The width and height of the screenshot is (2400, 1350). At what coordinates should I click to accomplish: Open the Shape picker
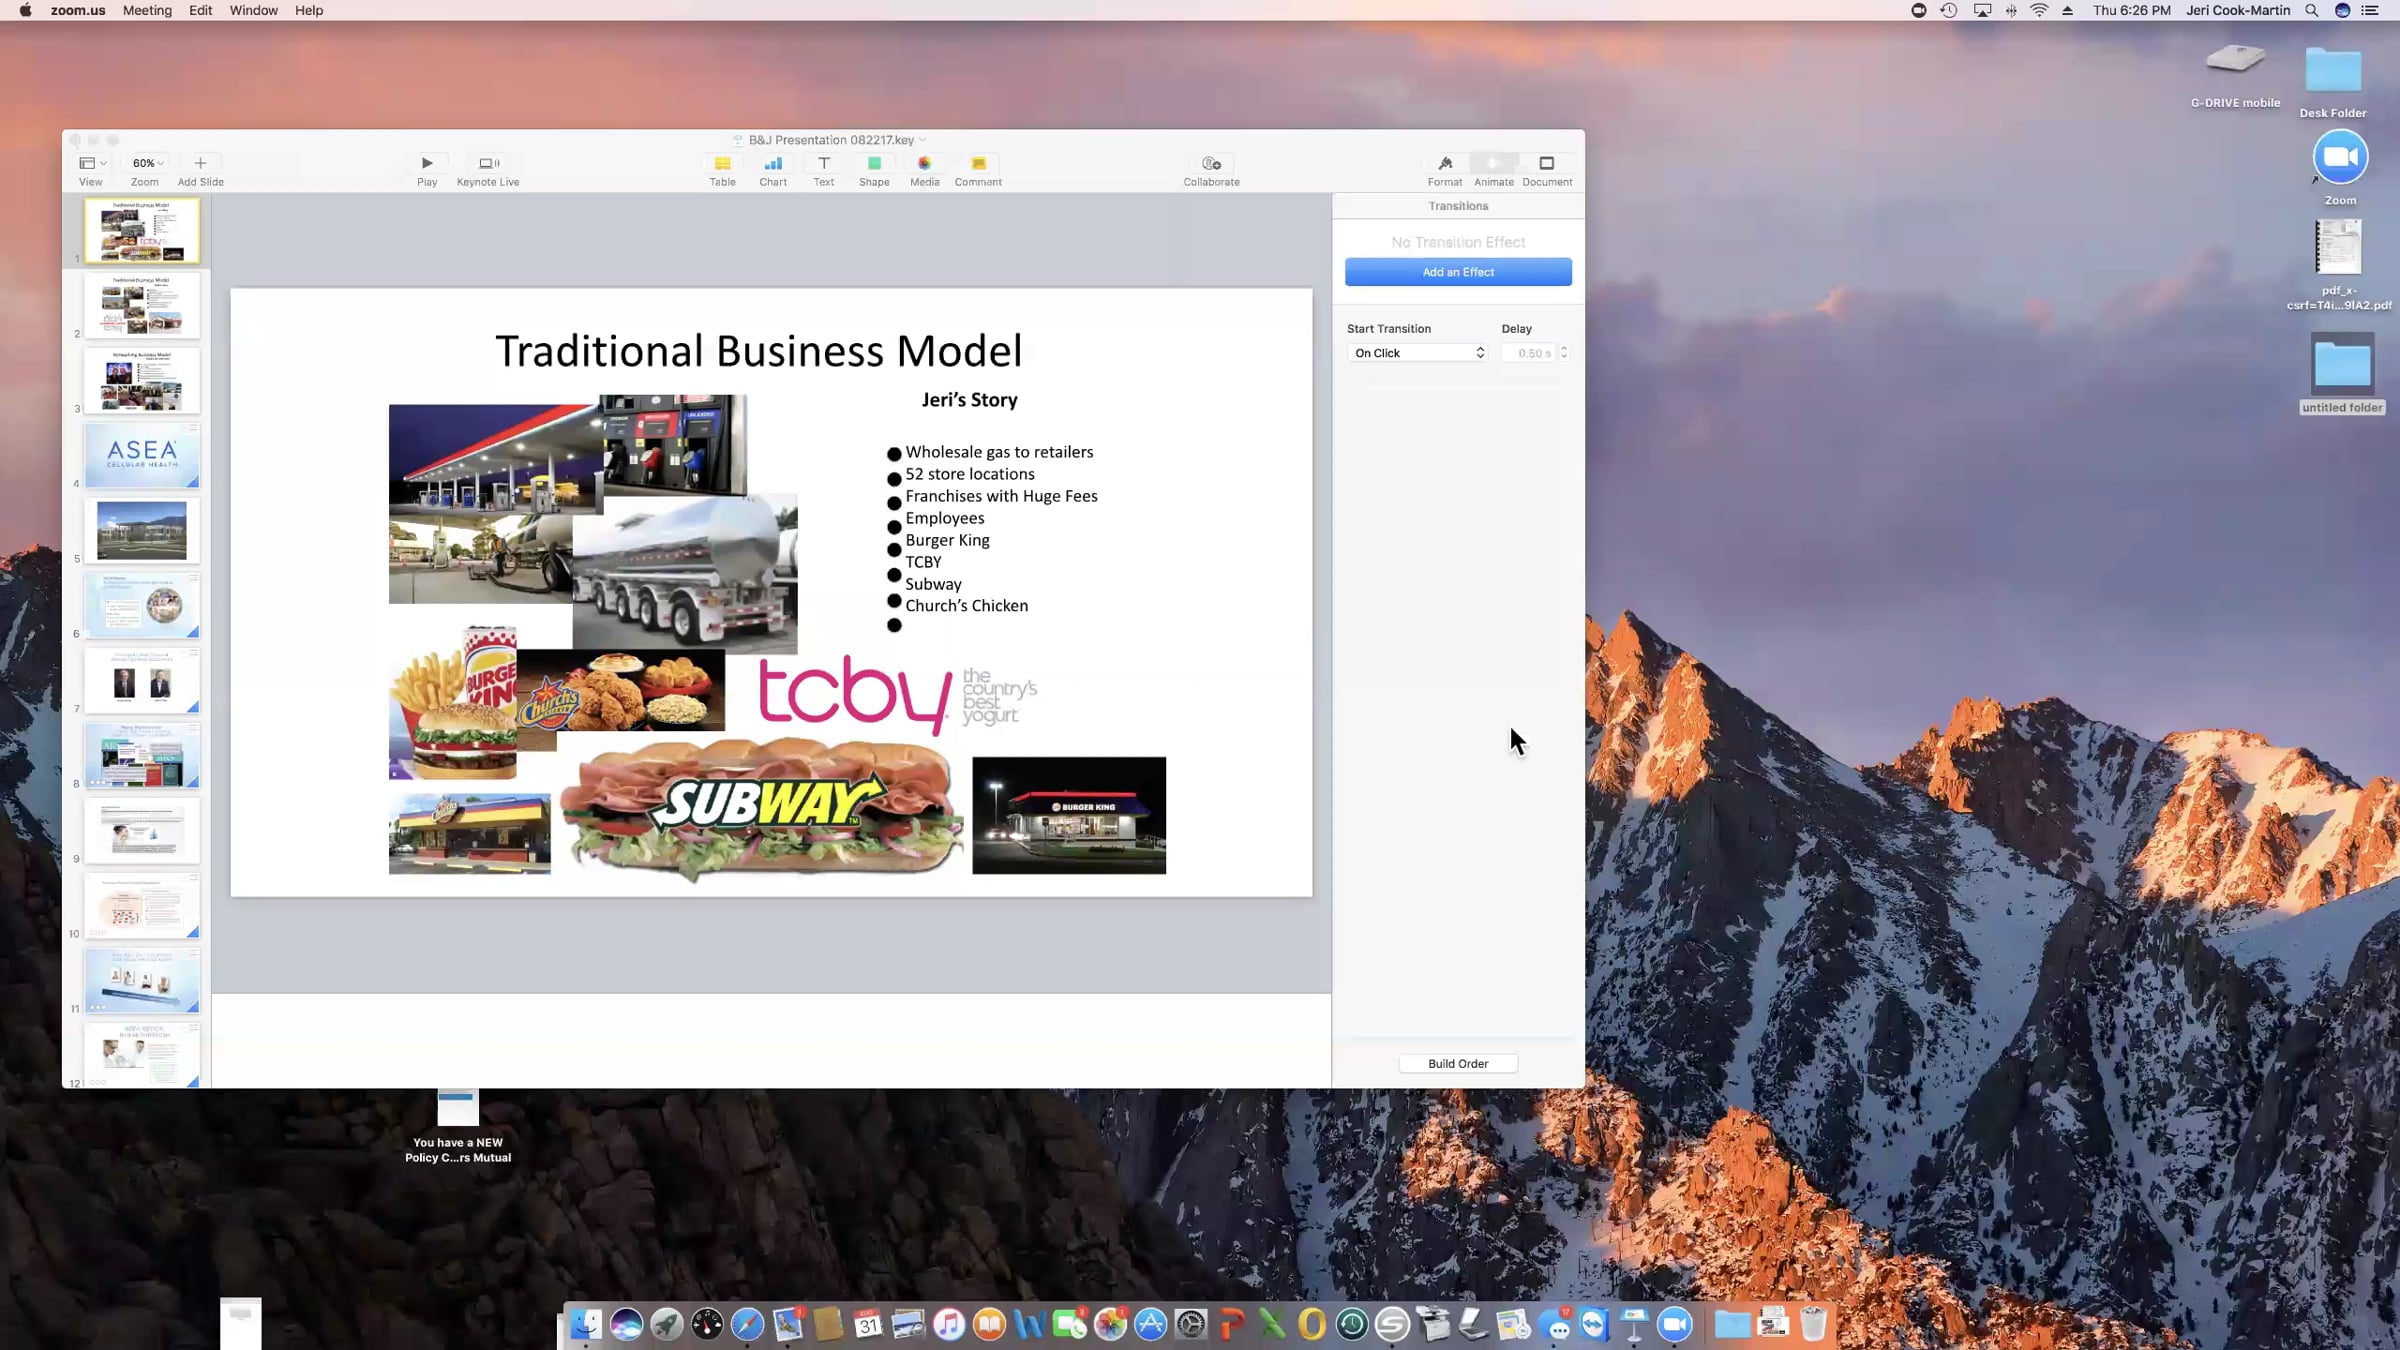874,163
